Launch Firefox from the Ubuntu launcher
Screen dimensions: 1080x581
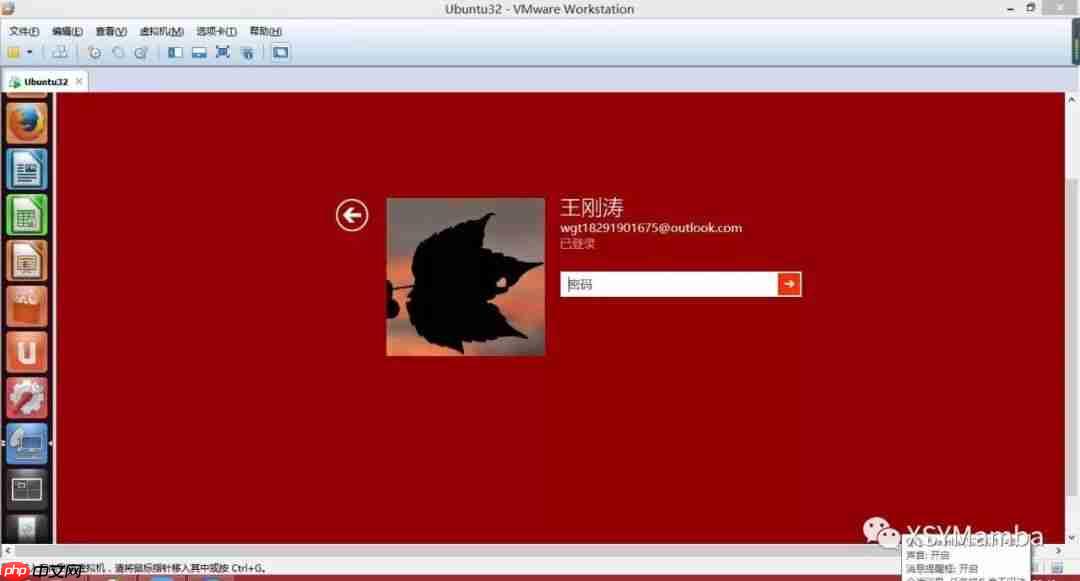coord(27,123)
